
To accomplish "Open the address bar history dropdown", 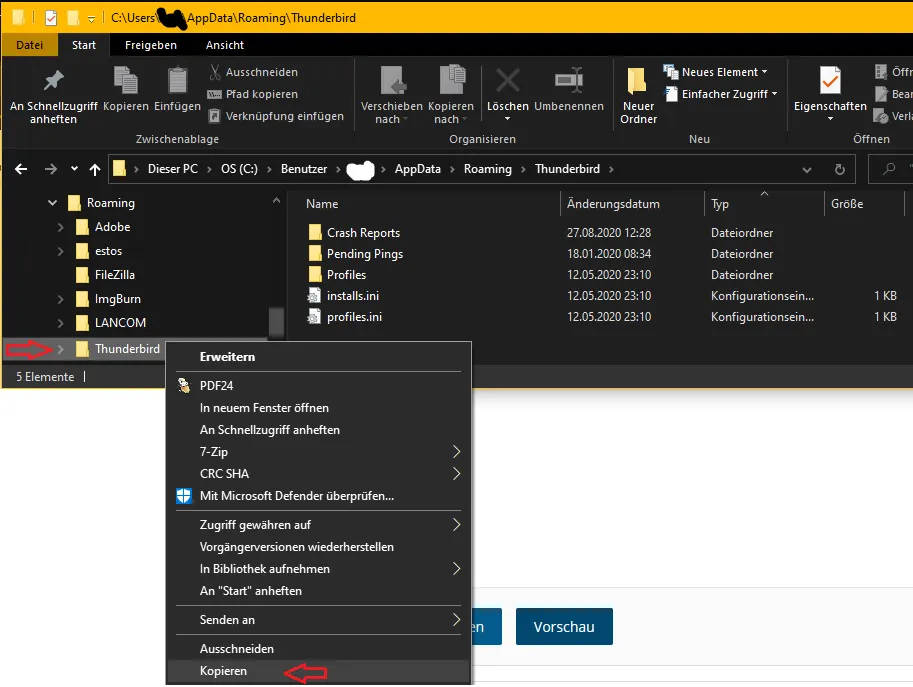I will 806,169.
